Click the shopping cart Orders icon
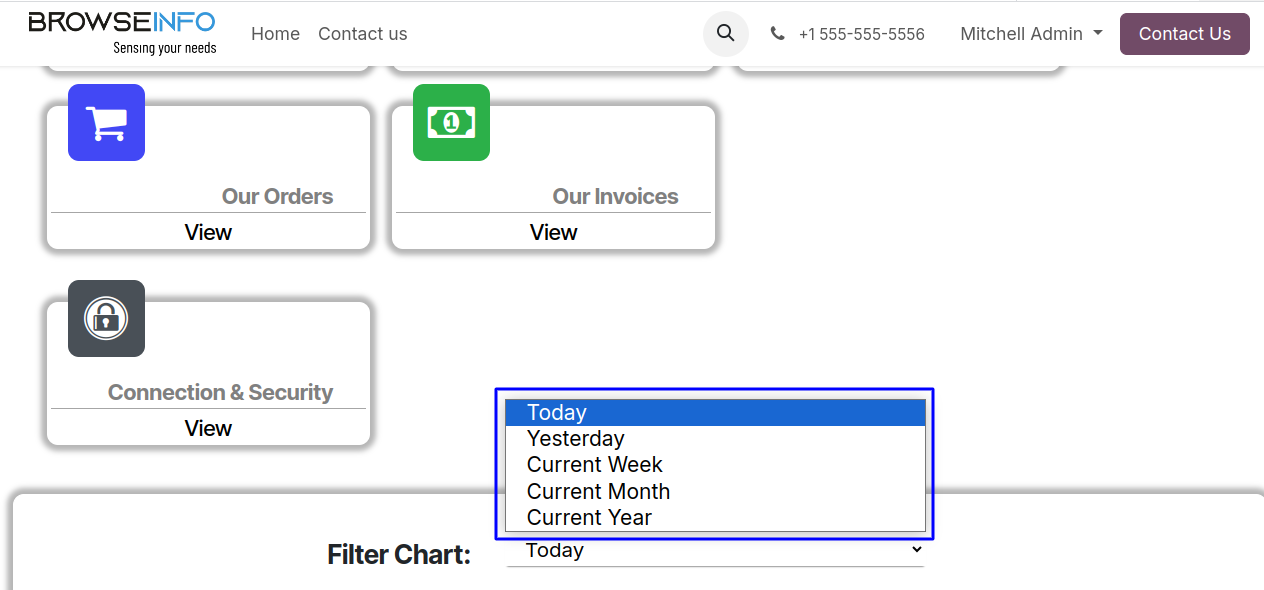The height and width of the screenshot is (590, 1264). pos(106,122)
